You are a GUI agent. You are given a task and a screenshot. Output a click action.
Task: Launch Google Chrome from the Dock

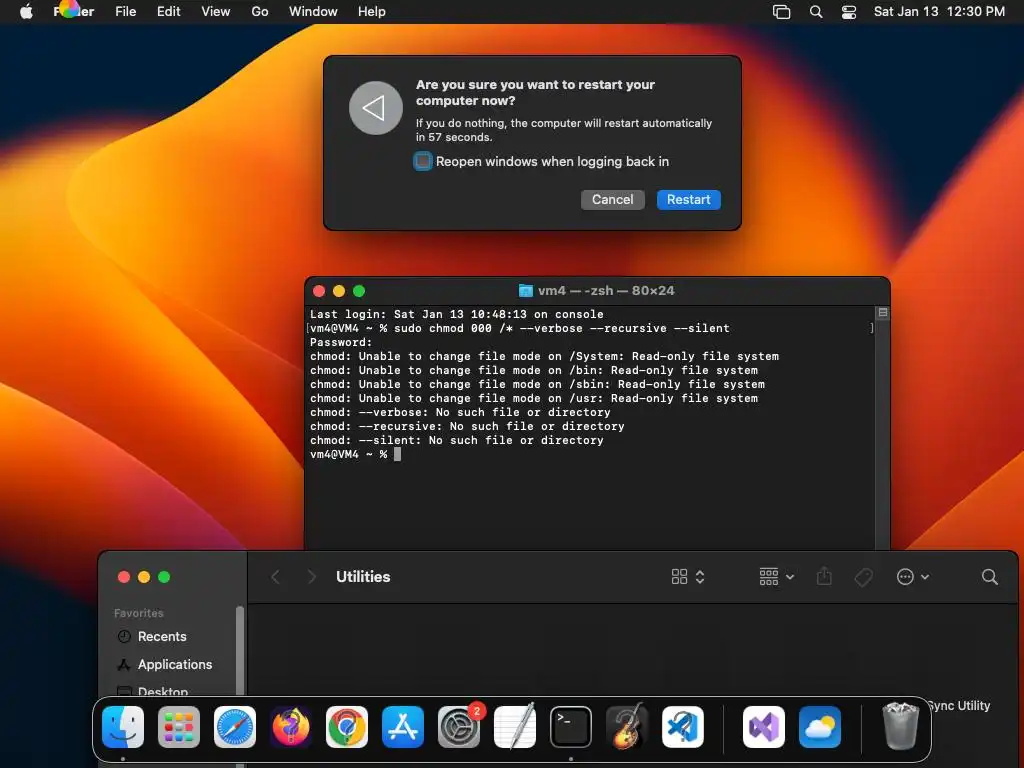[x=347, y=727]
